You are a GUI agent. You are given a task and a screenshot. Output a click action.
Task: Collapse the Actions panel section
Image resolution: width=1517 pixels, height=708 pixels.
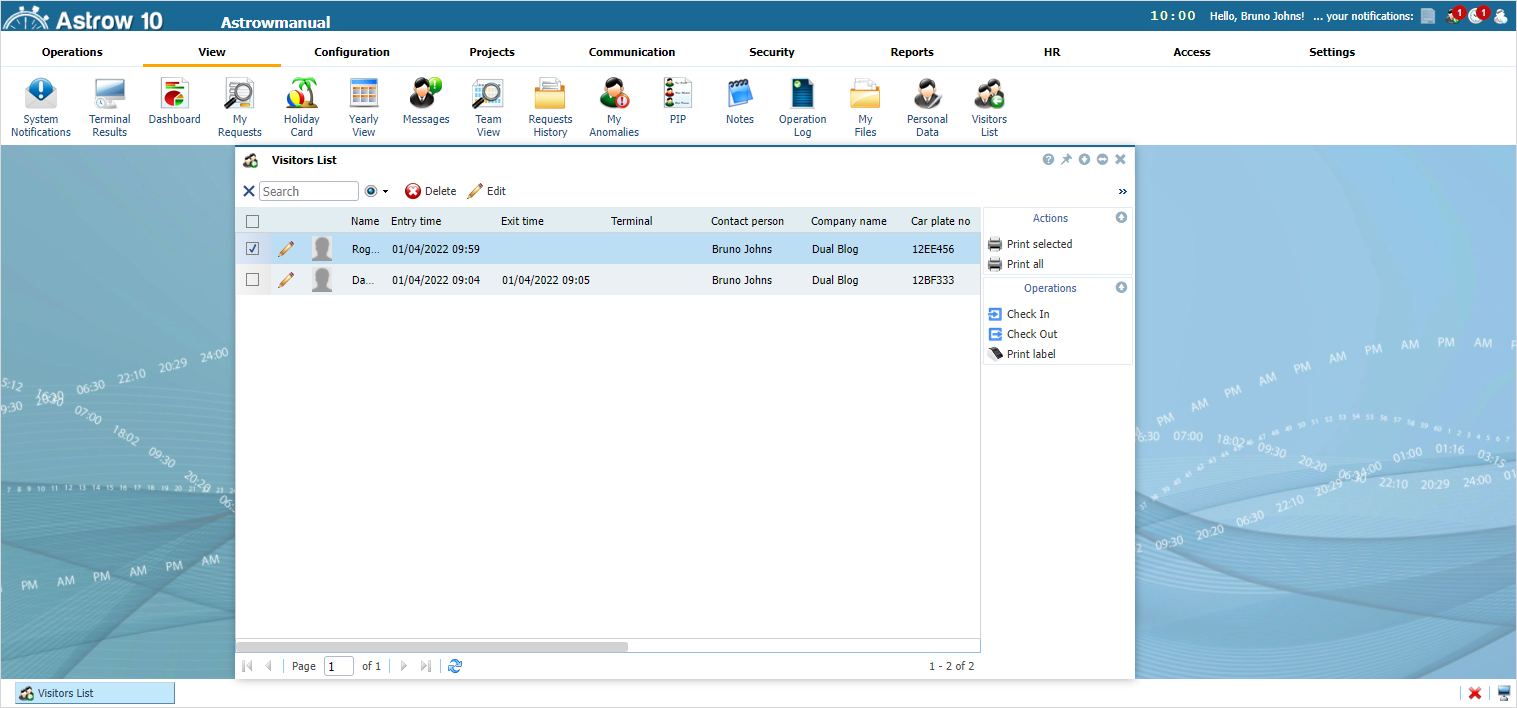point(1121,218)
